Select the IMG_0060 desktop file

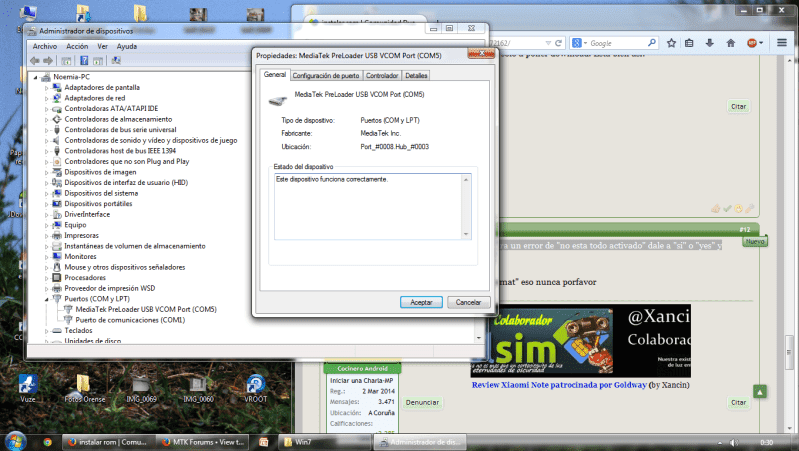(x=198, y=389)
